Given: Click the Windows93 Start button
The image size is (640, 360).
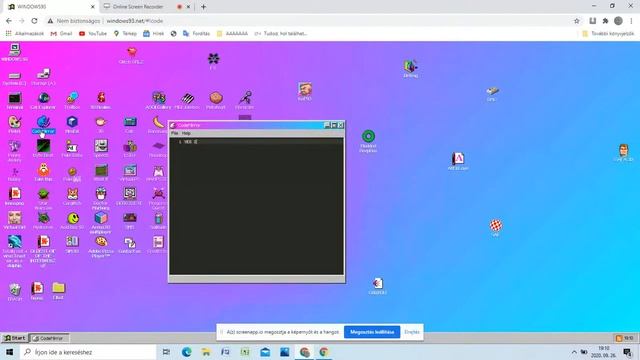Looking at the screenshot, I should click(15, 338).
